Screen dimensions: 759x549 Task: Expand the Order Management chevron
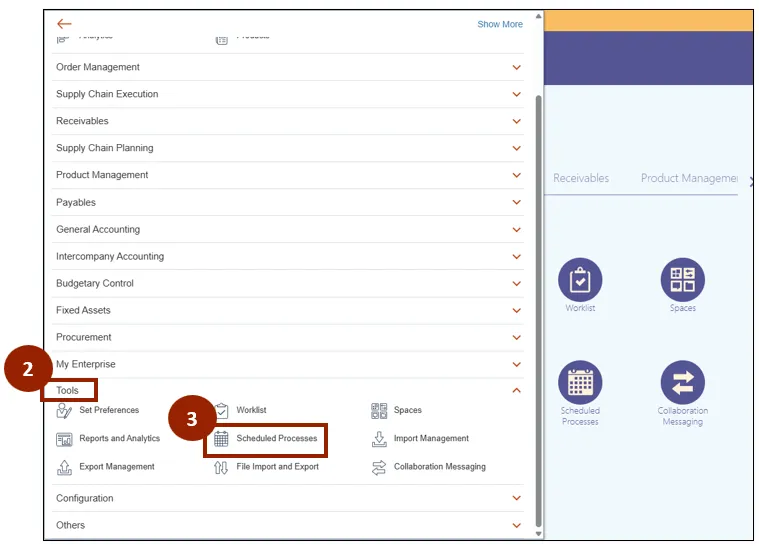pyautogui.click(x=516, y=67)
